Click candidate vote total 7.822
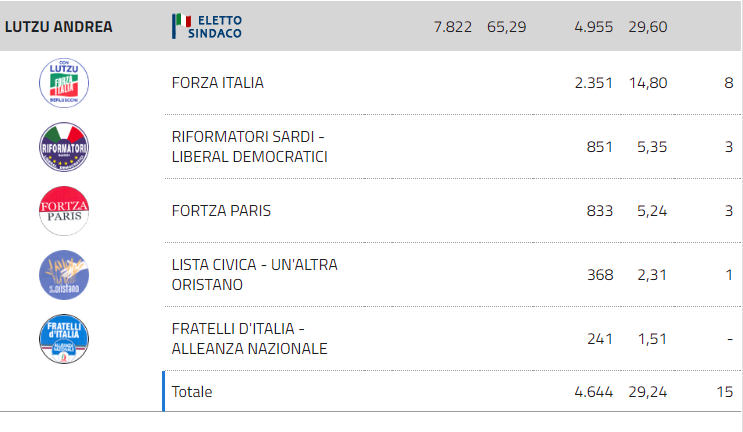This screenshot has height=432, width=743. coord(453,27)
